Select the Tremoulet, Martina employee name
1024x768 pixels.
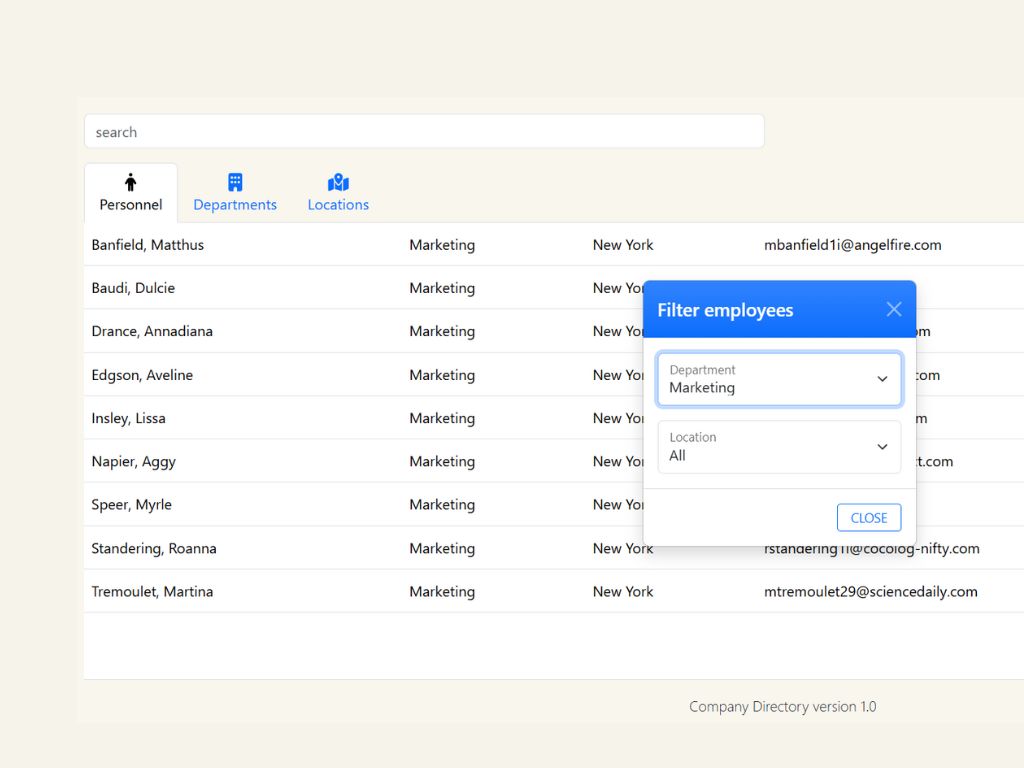[x=152, y=592]
